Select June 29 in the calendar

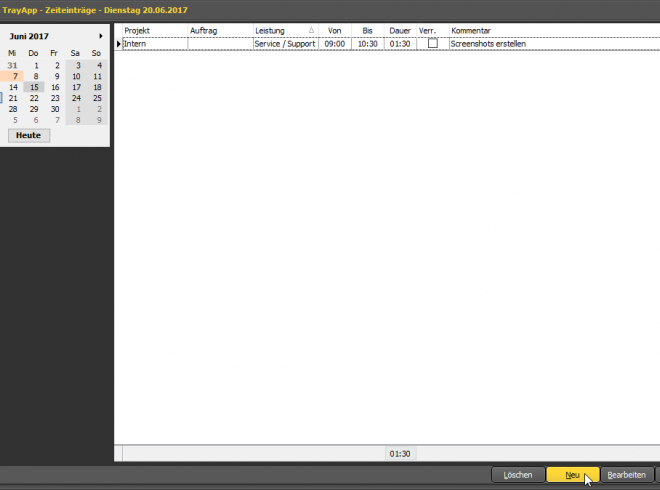(34, 109)
